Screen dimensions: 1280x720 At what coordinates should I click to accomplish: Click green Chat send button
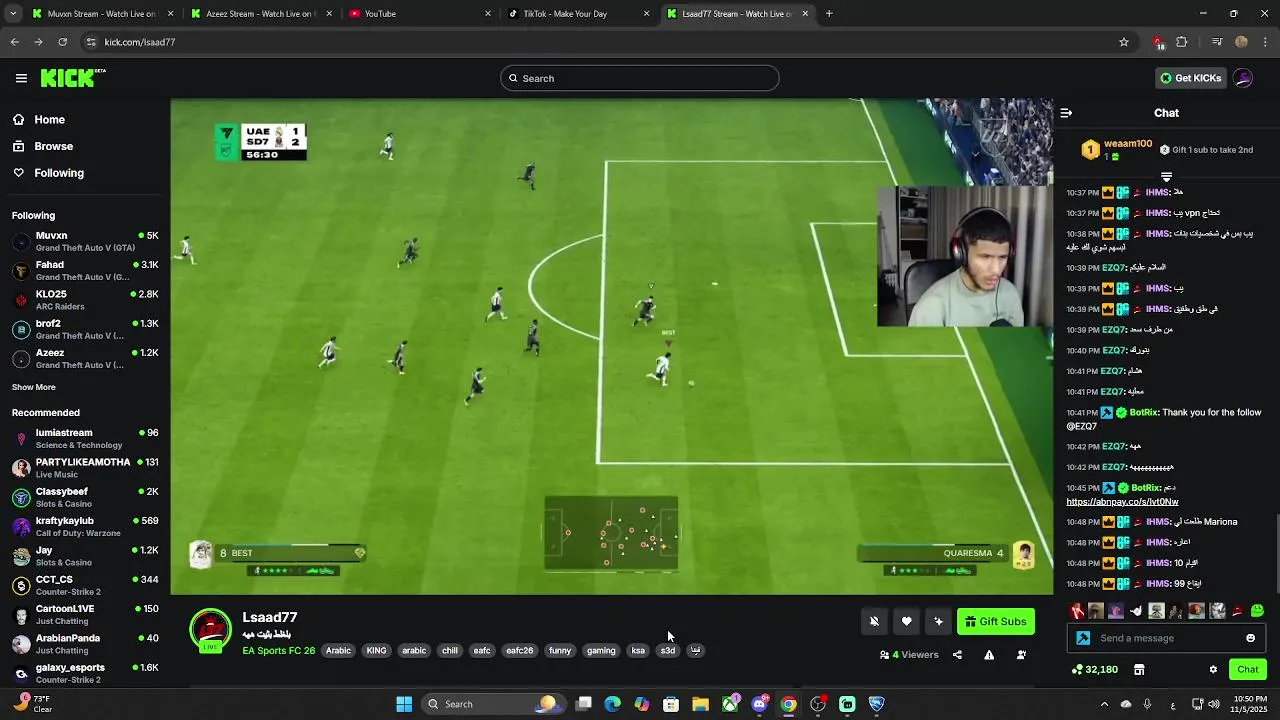point(1247,670)
